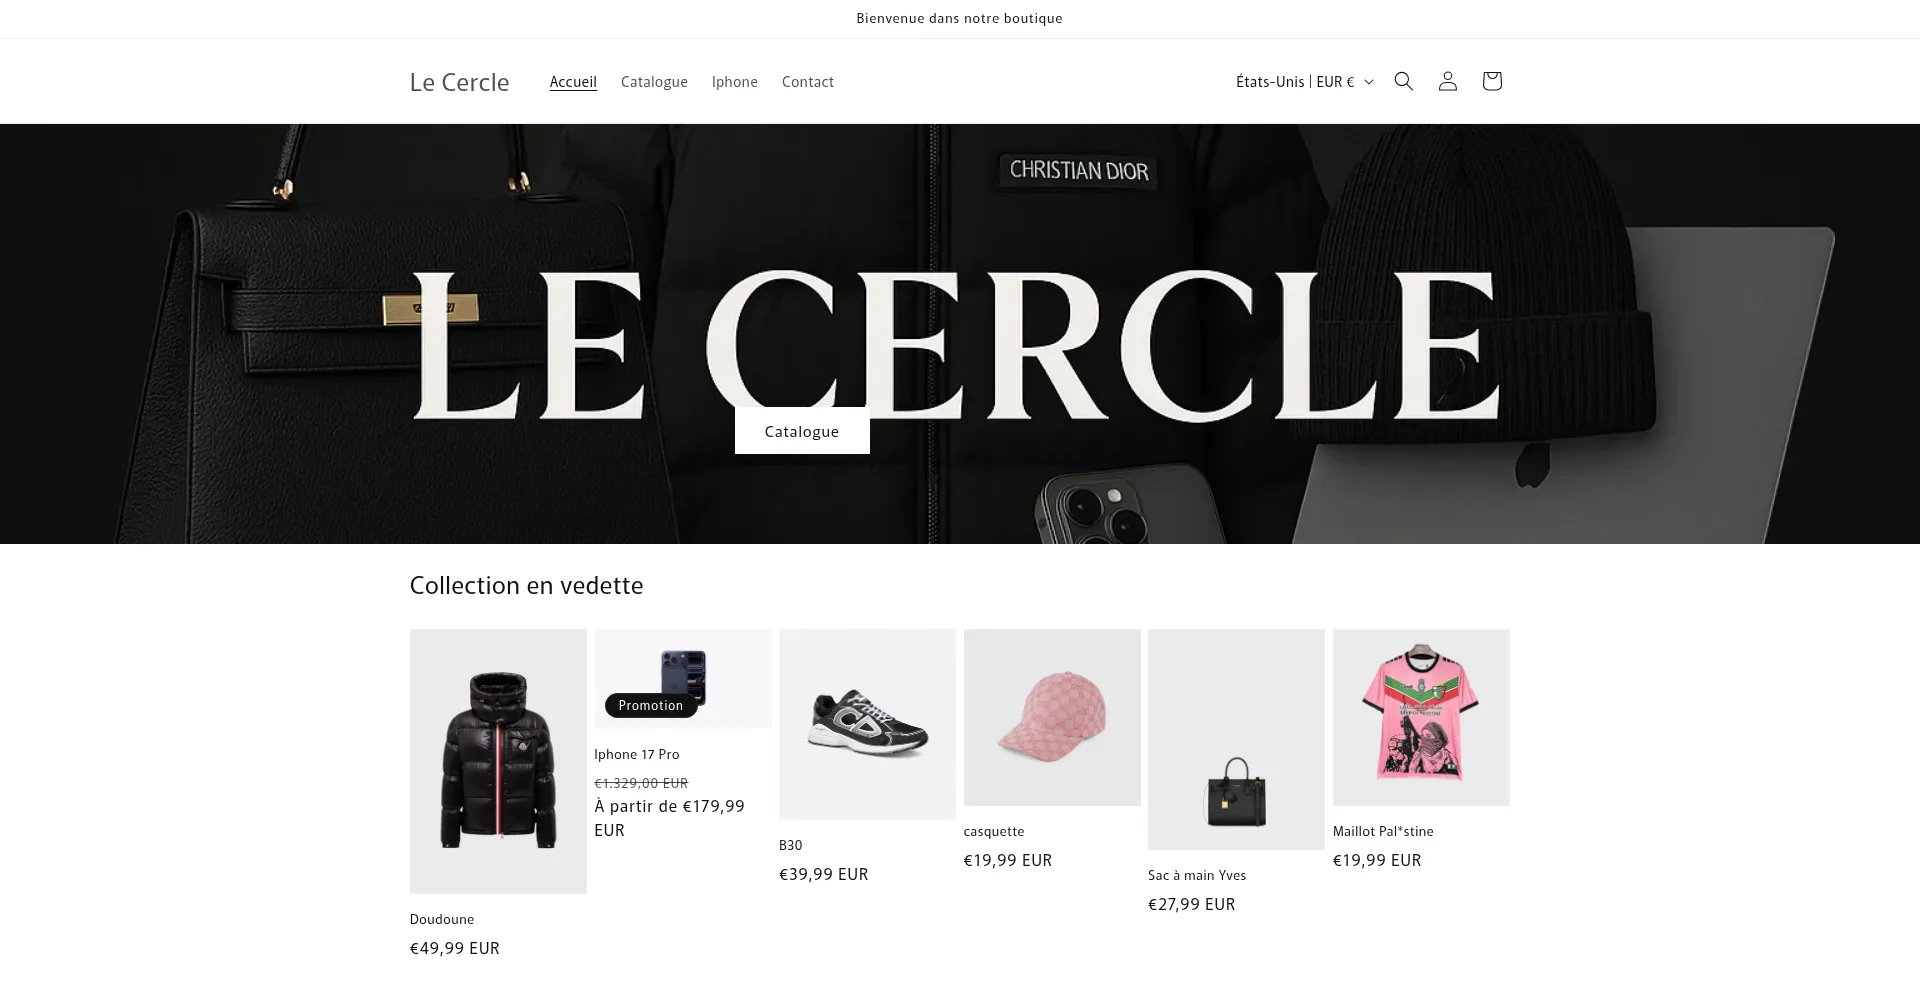1920x993 pixels.
Task: Go to Accueil in navigation
Action: [x=573, y=82]
